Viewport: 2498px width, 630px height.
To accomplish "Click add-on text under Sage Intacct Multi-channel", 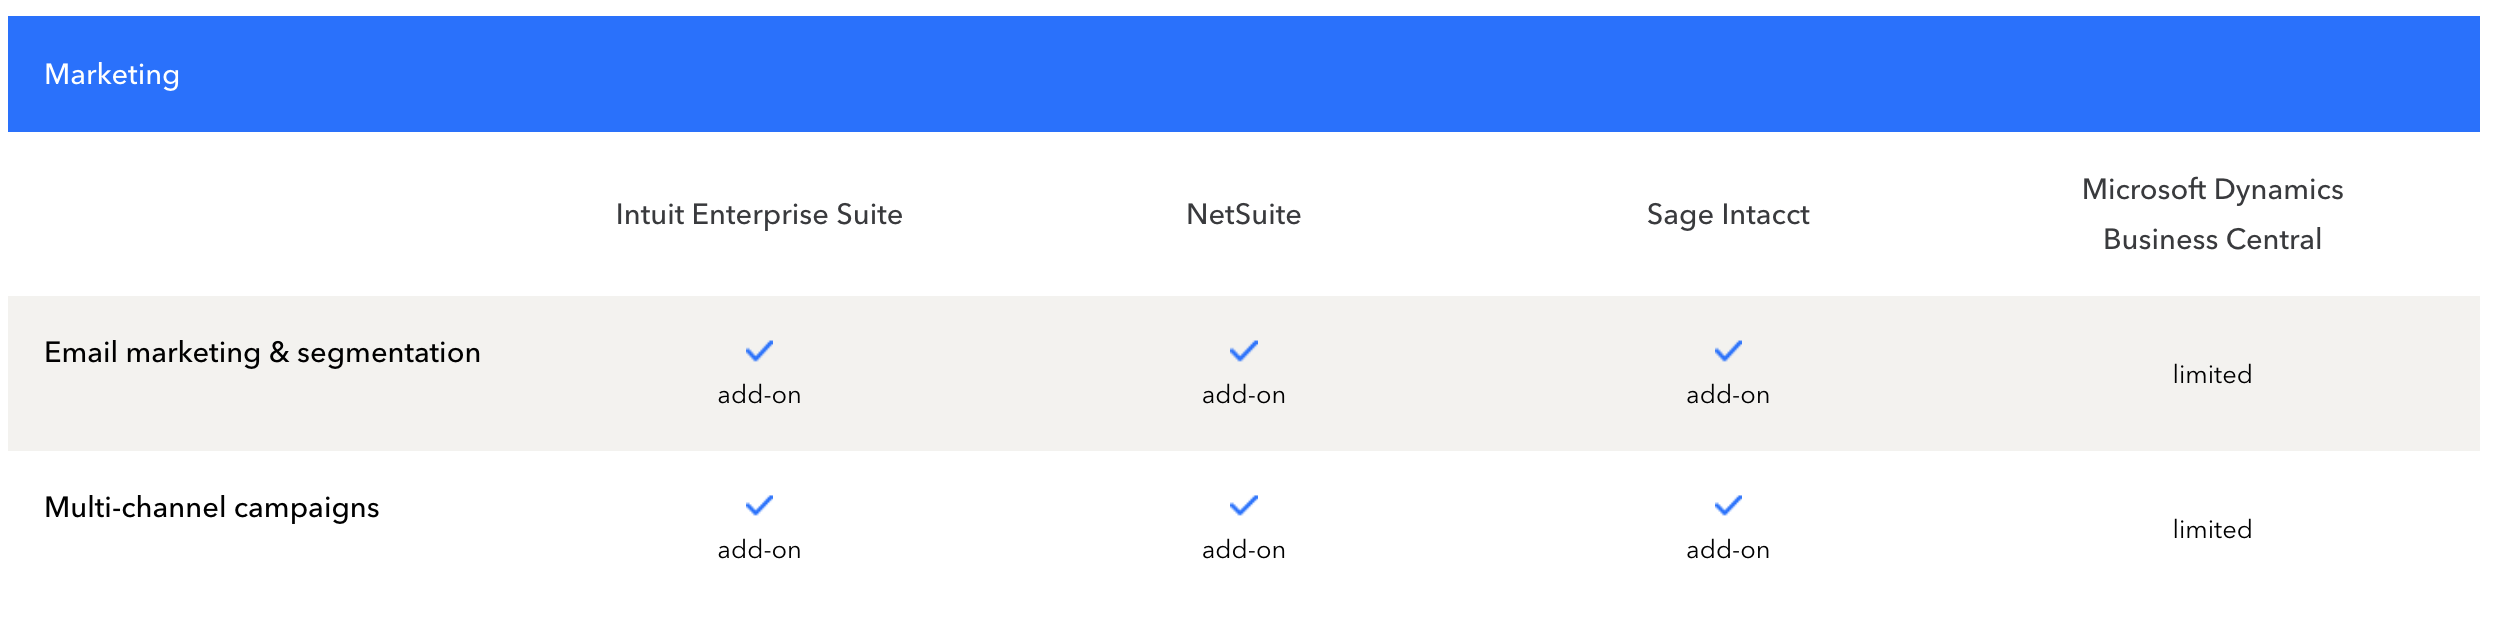I will point(1728,550).
